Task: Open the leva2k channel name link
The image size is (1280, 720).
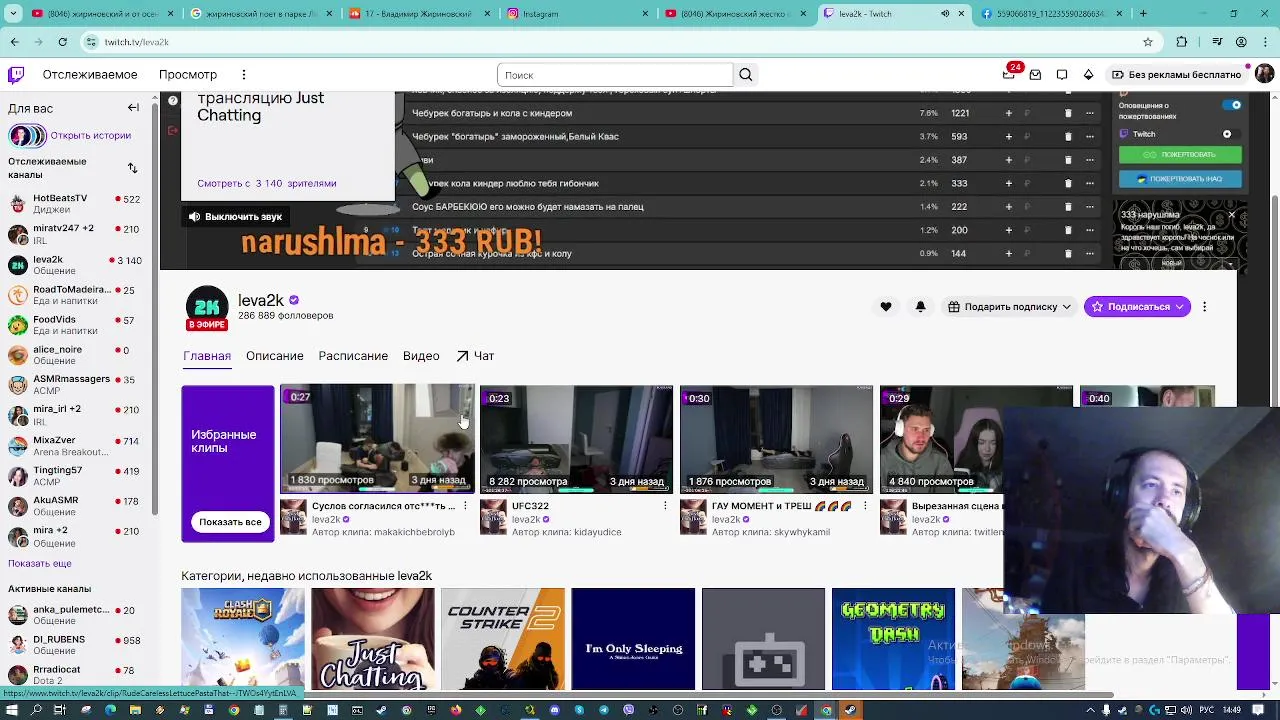Action: [260, 300]
